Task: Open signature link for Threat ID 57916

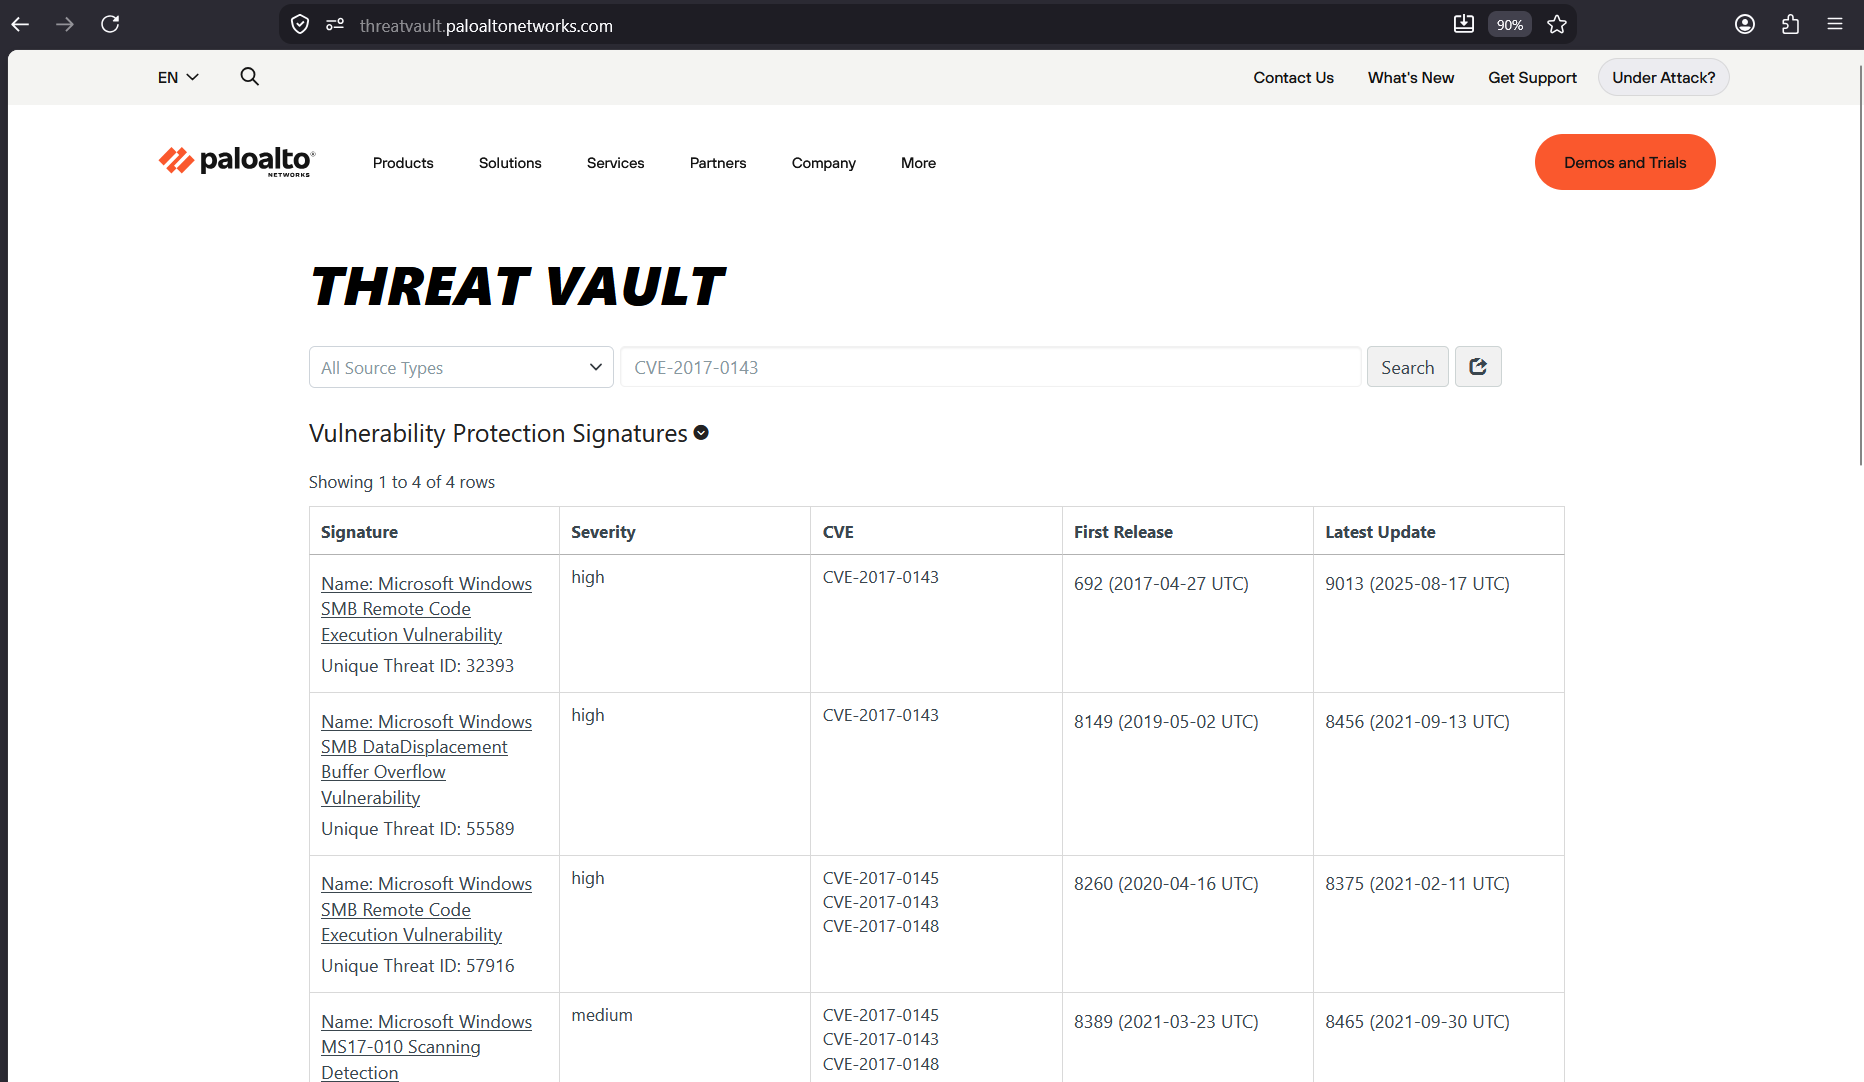Action: pos(426,909)
